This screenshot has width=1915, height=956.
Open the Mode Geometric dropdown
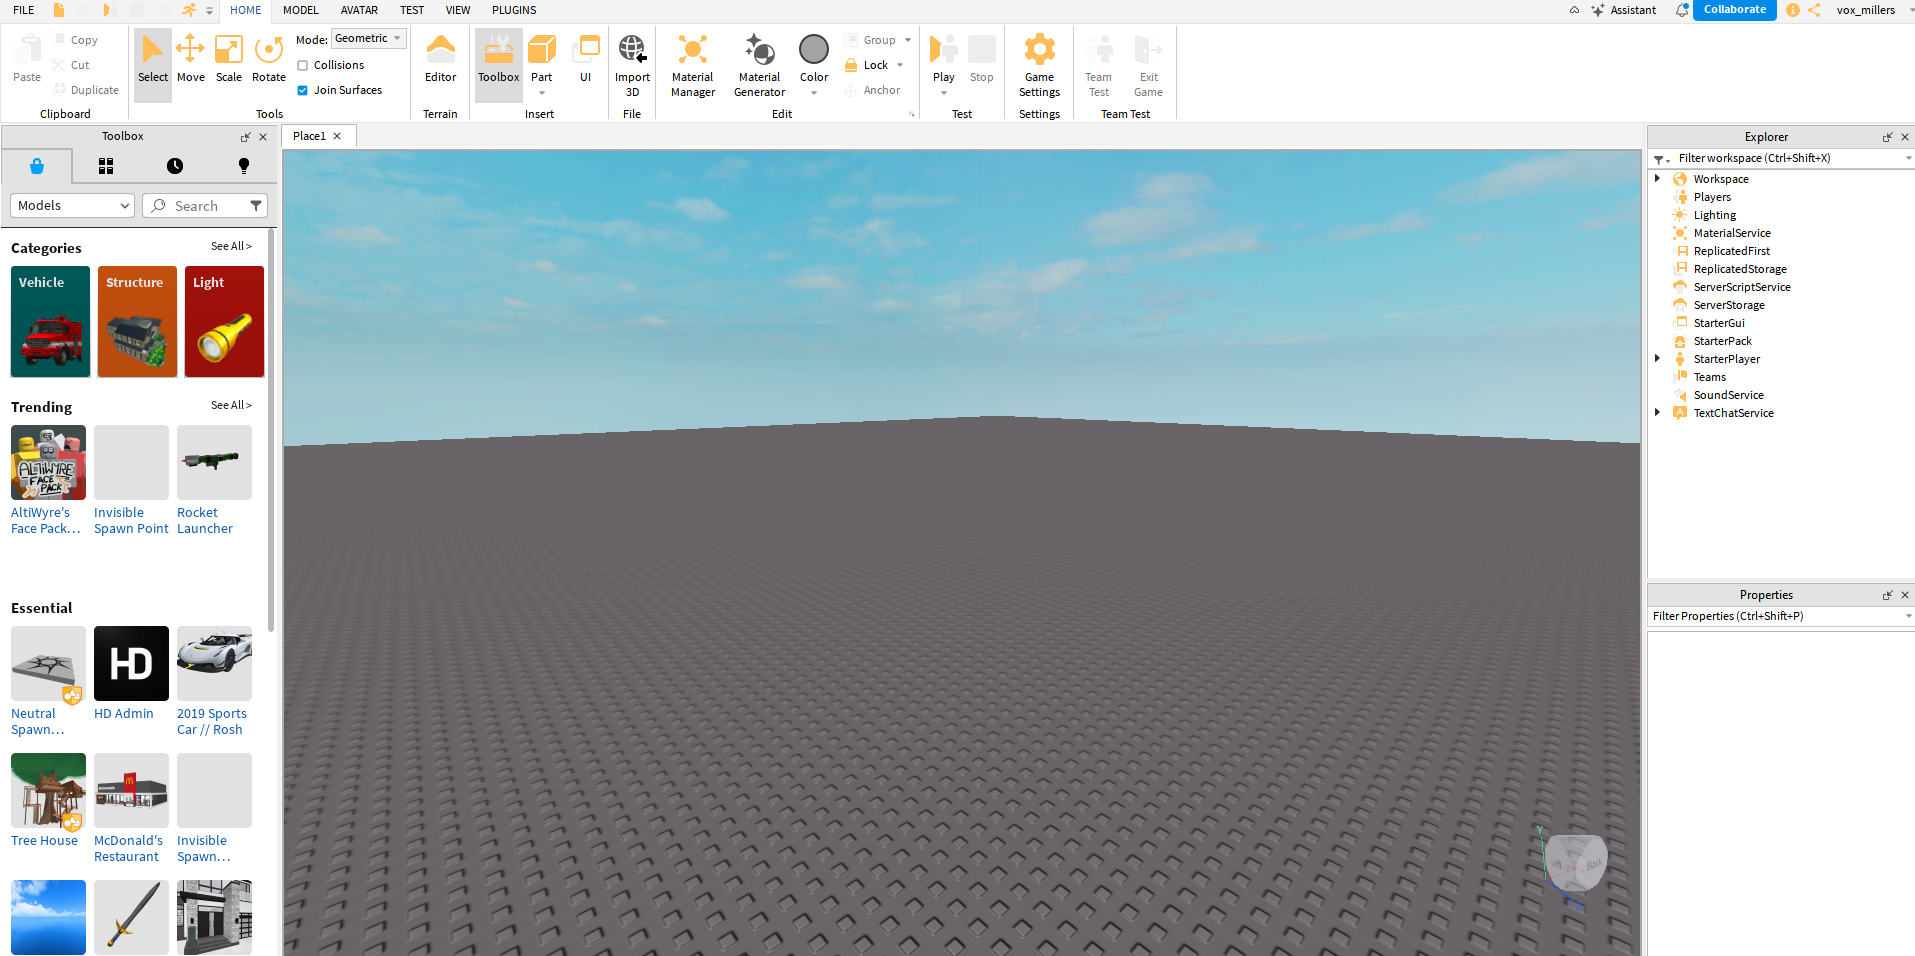point(368,38)
